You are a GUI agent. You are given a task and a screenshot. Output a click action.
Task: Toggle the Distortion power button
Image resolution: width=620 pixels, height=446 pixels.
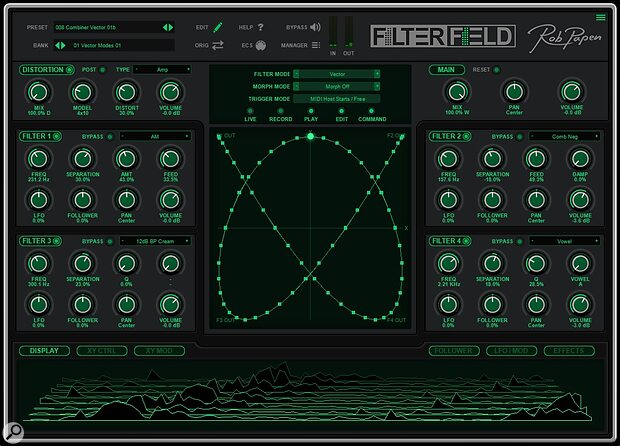(x=69, y=70)
